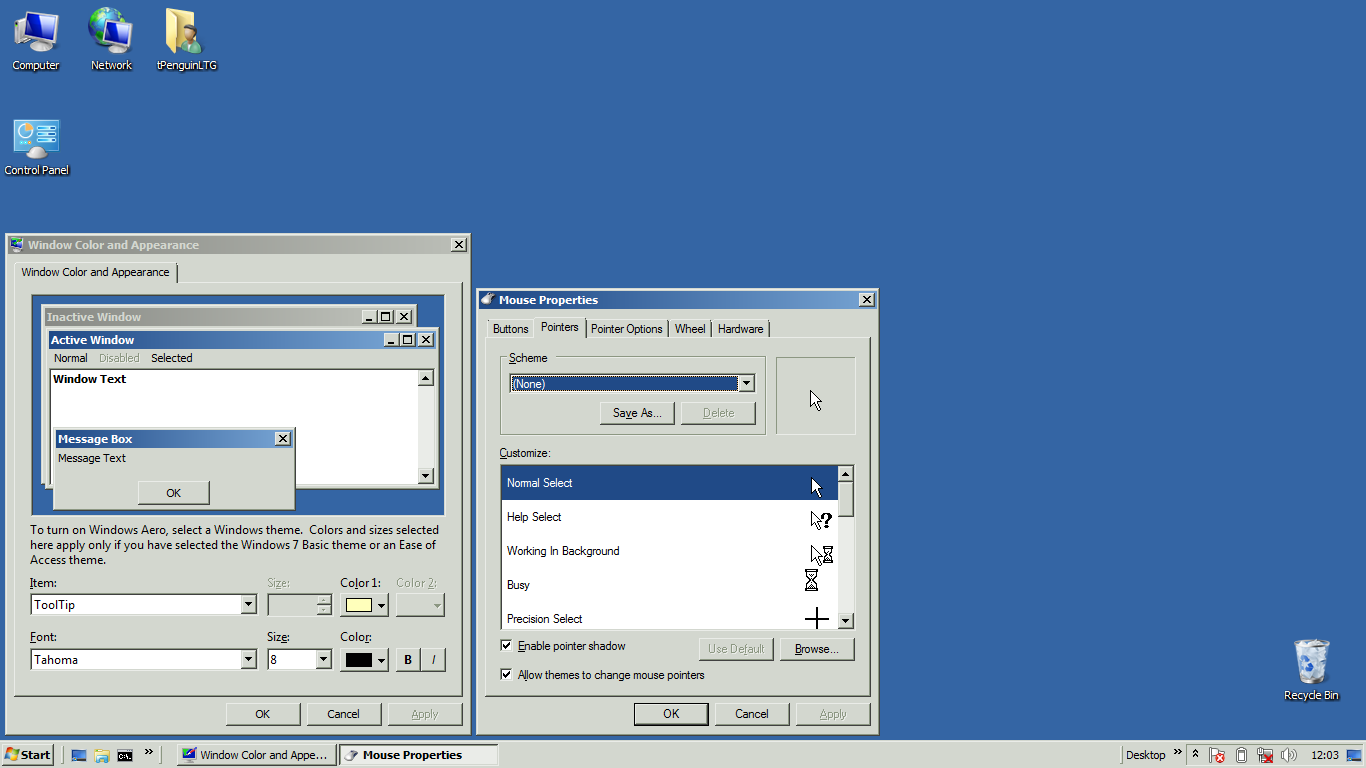Click OK in Window Color and Appearance
The height and width of the screenshot is (768, 1366).
tap(263, 714)
